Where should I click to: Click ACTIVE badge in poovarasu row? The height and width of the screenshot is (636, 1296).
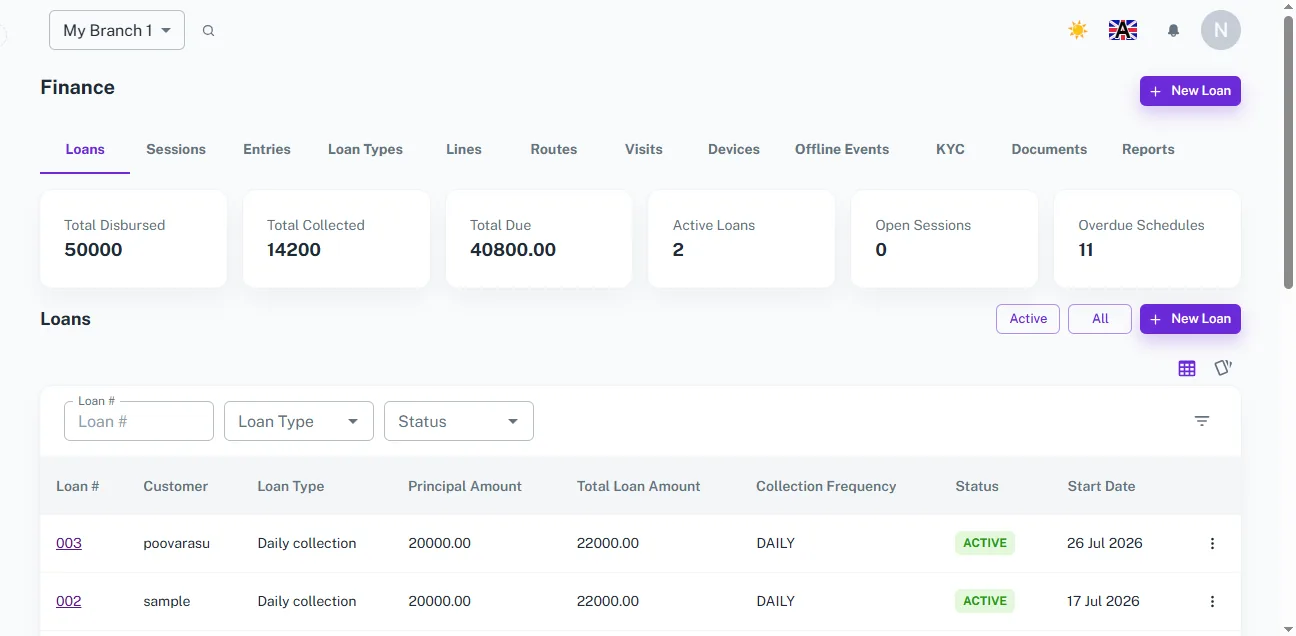(x=985, y=543)
